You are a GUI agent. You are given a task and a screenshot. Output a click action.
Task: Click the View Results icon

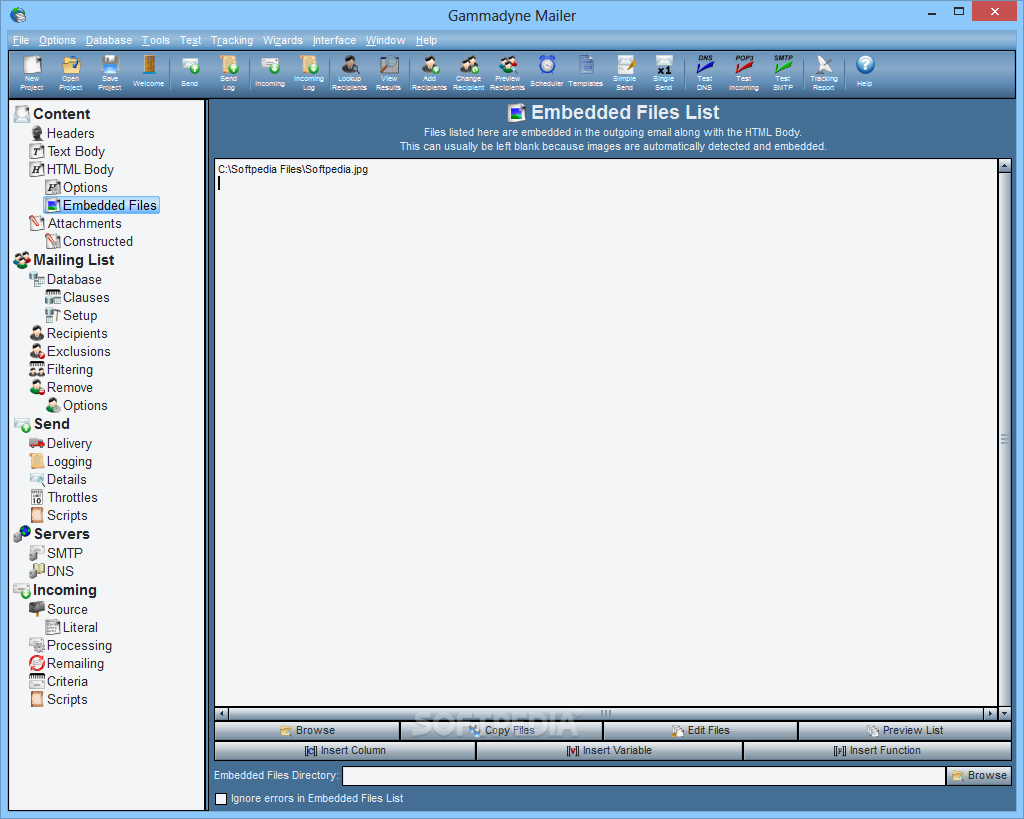coord(389,72)
